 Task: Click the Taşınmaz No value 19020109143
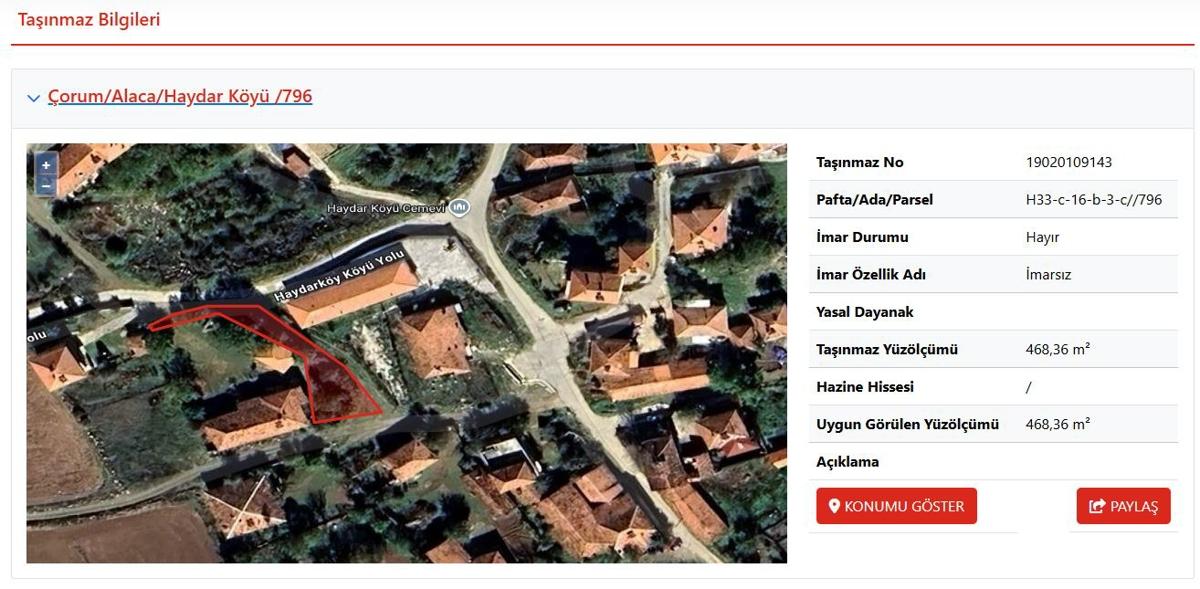pos(1068,162)
